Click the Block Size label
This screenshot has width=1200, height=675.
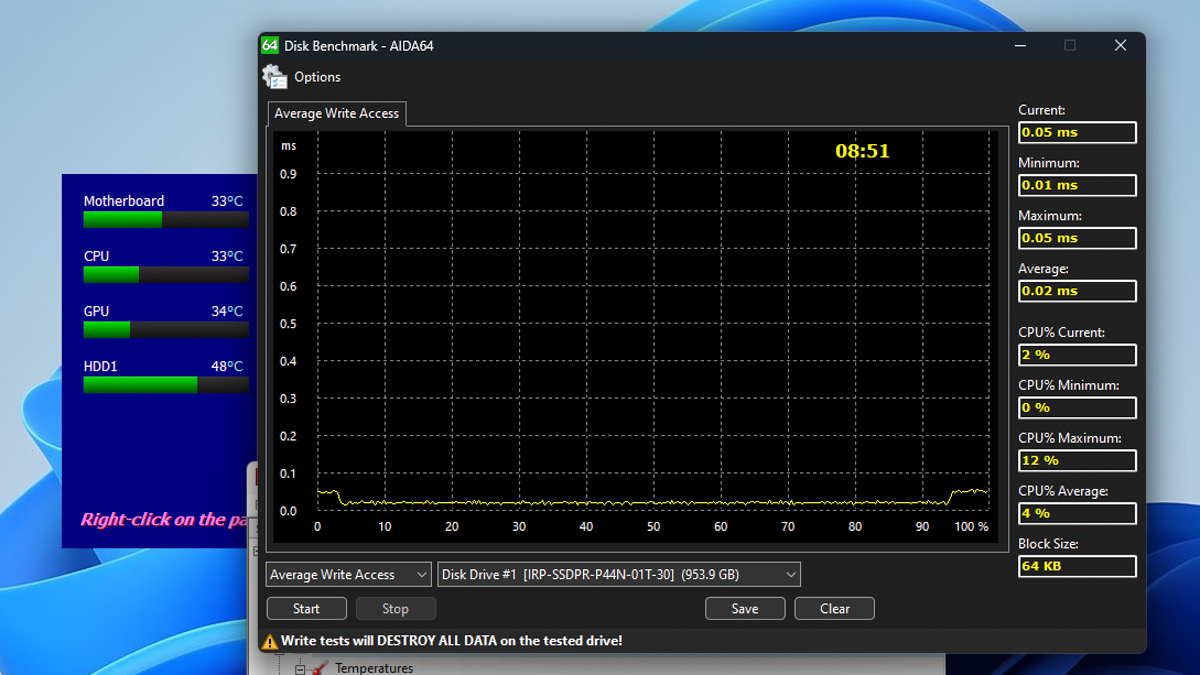click(x=1048, y=544)
